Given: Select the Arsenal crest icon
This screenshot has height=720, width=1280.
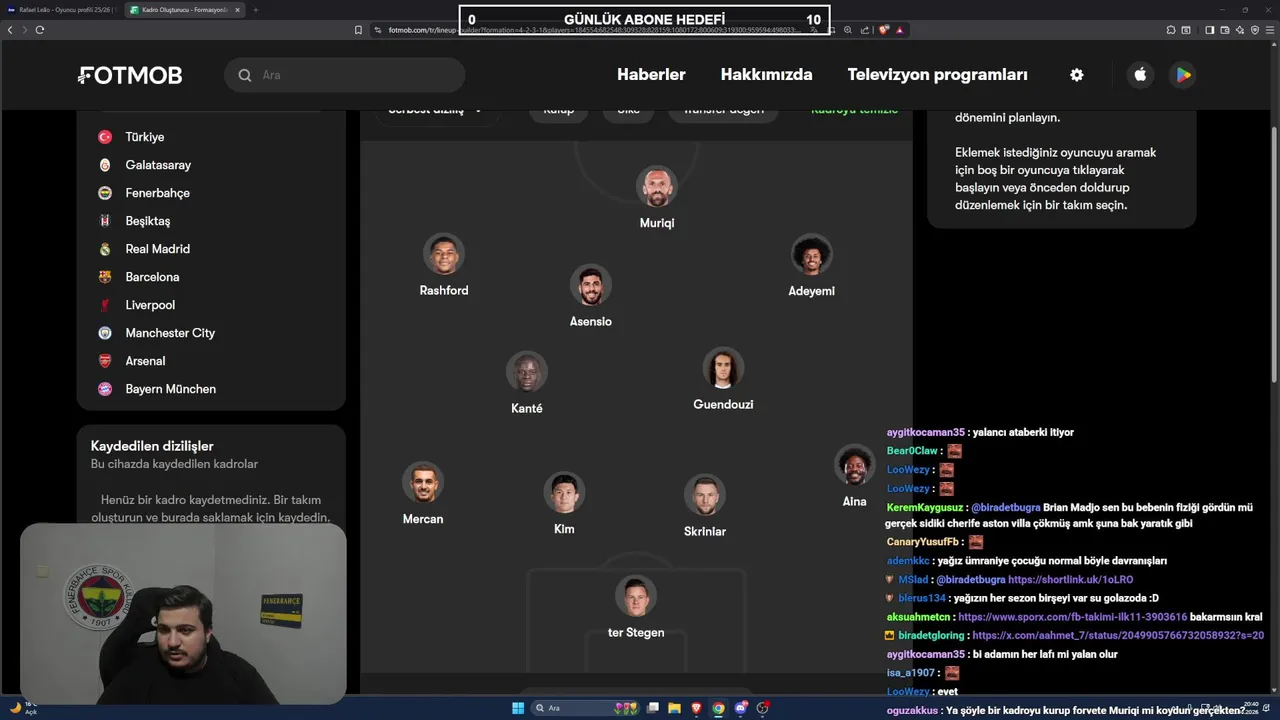Looking at the screenshot, I should [x=105, y=361].
